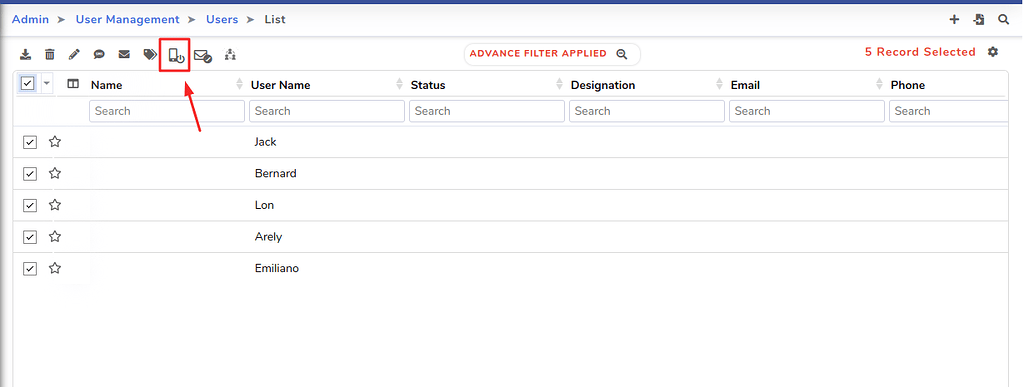Click the user name Bernard
Viewport: 1024px width, 387px height.
click(x=276, y=174)
